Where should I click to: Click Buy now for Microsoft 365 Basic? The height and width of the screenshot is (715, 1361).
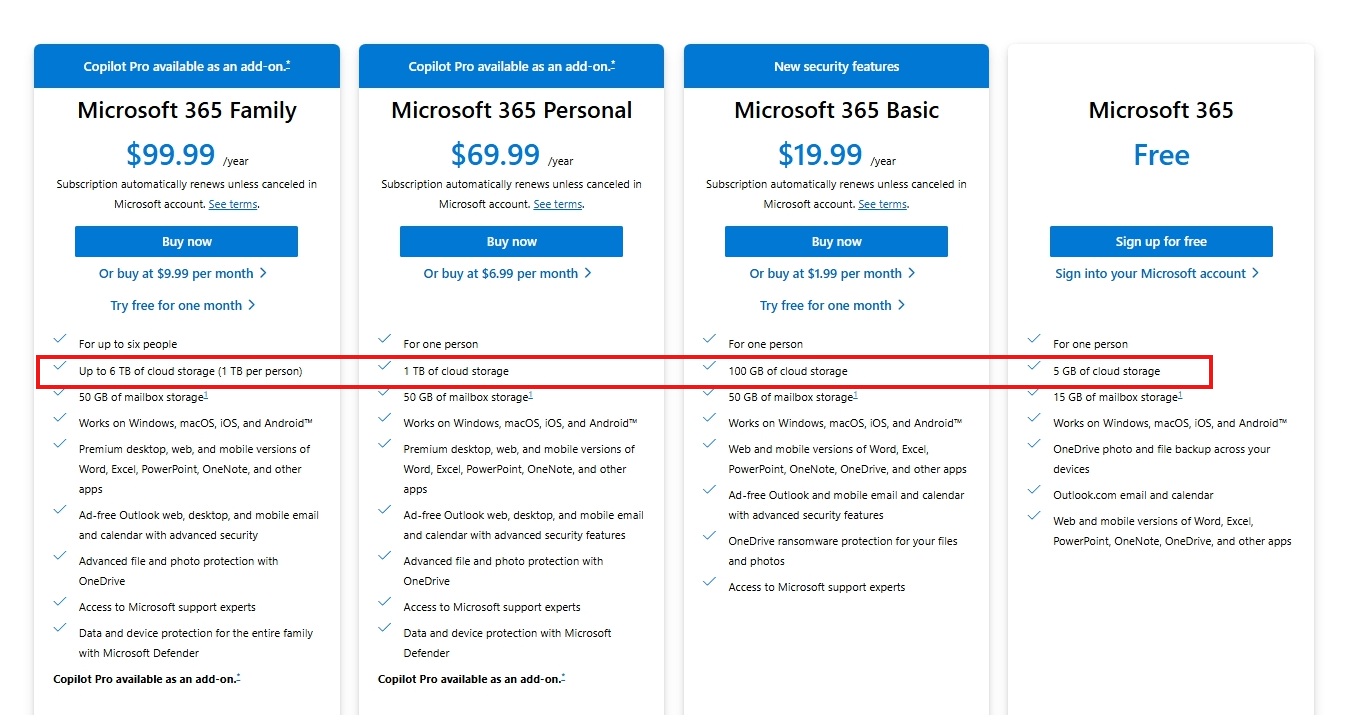pyautogui.click(x=836, y=241)
